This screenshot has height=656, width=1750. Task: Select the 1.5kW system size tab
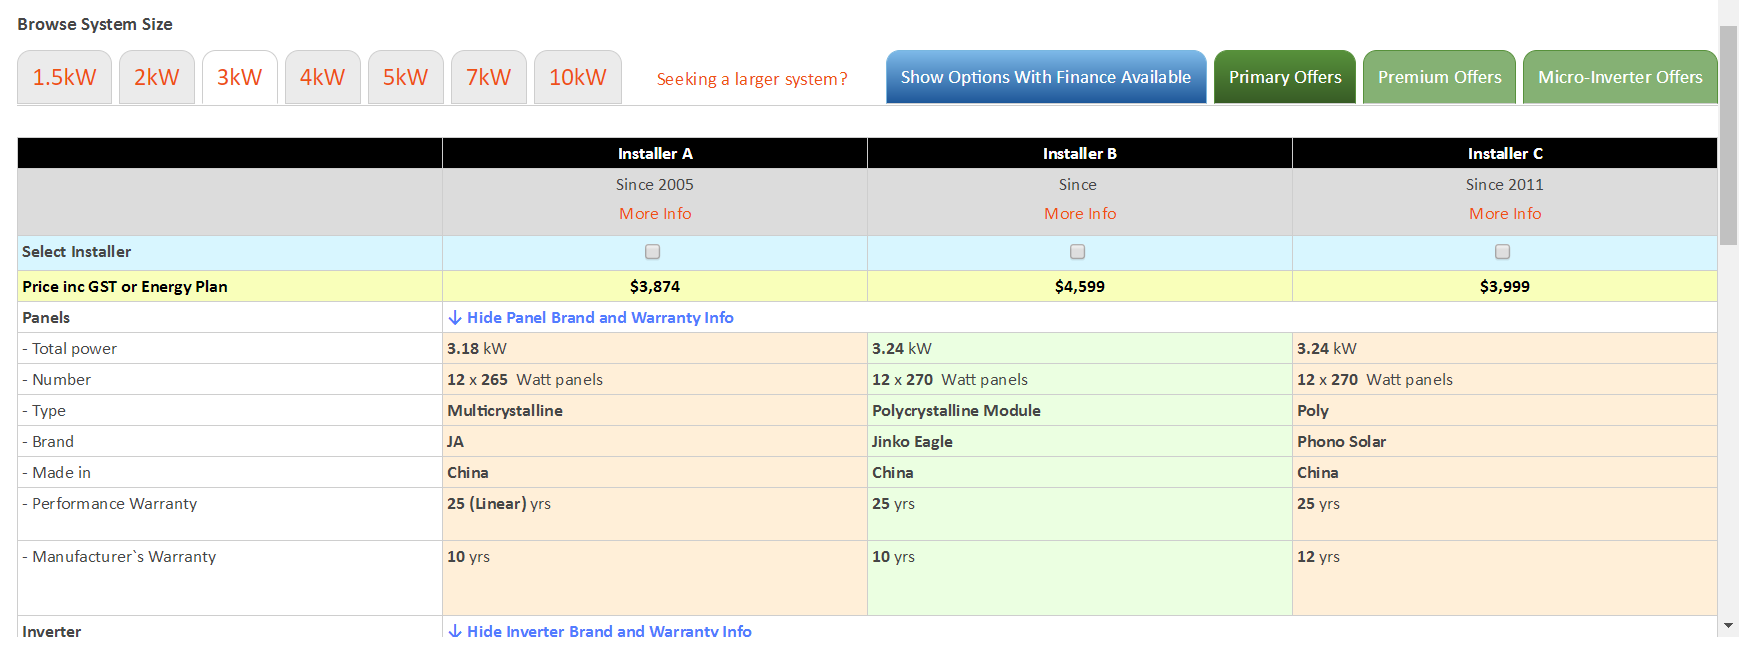pyautogui.click(x=64, y=77)
